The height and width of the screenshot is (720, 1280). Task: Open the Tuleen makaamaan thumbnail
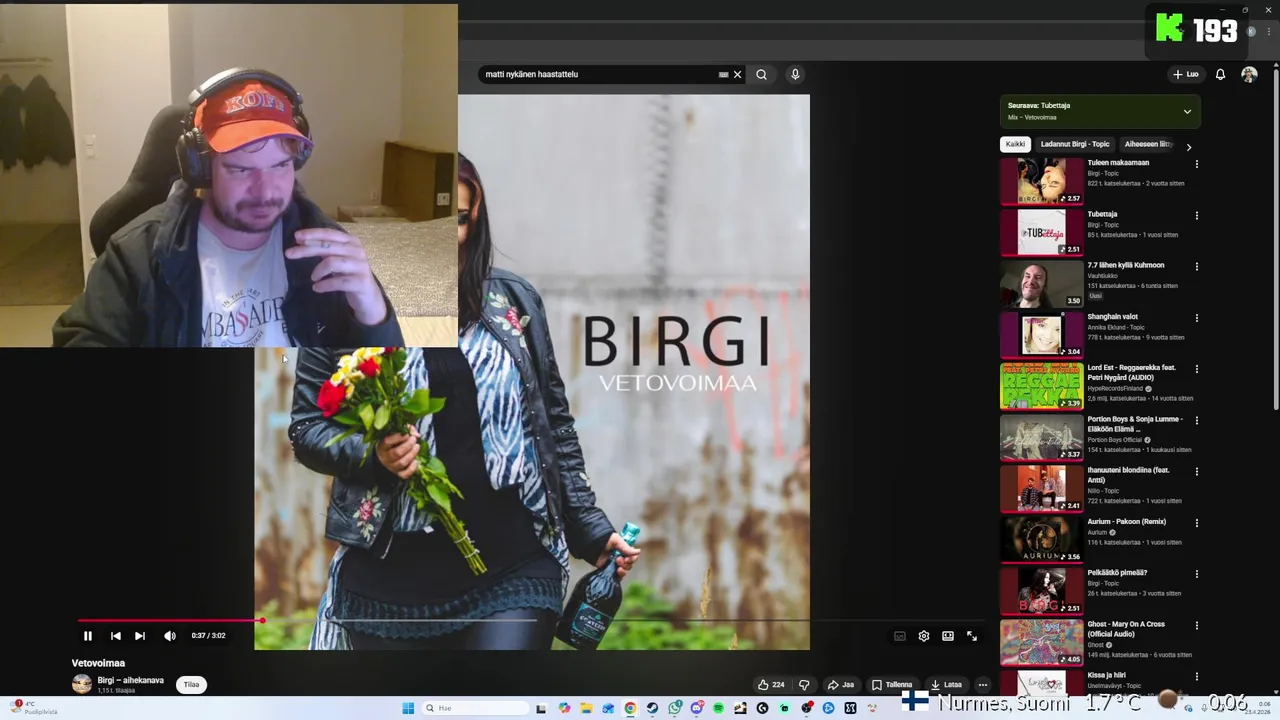(x=1041, y=181)
